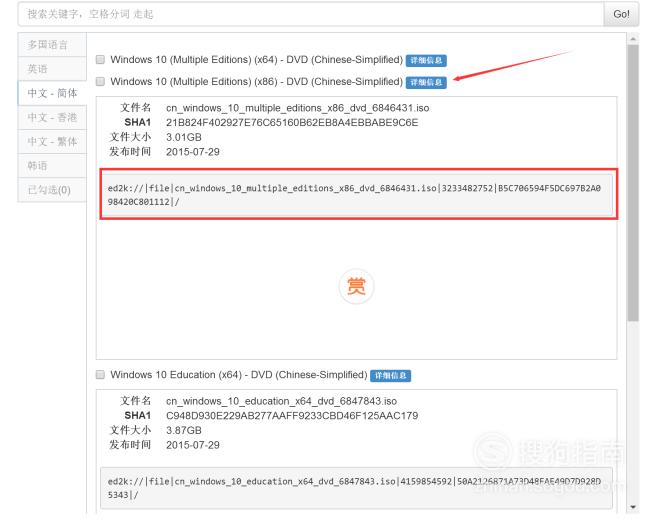The image size is (650, 520).
Task: Open 详细信息 for Multiple Editions x64
Action: tap(426, 61)
